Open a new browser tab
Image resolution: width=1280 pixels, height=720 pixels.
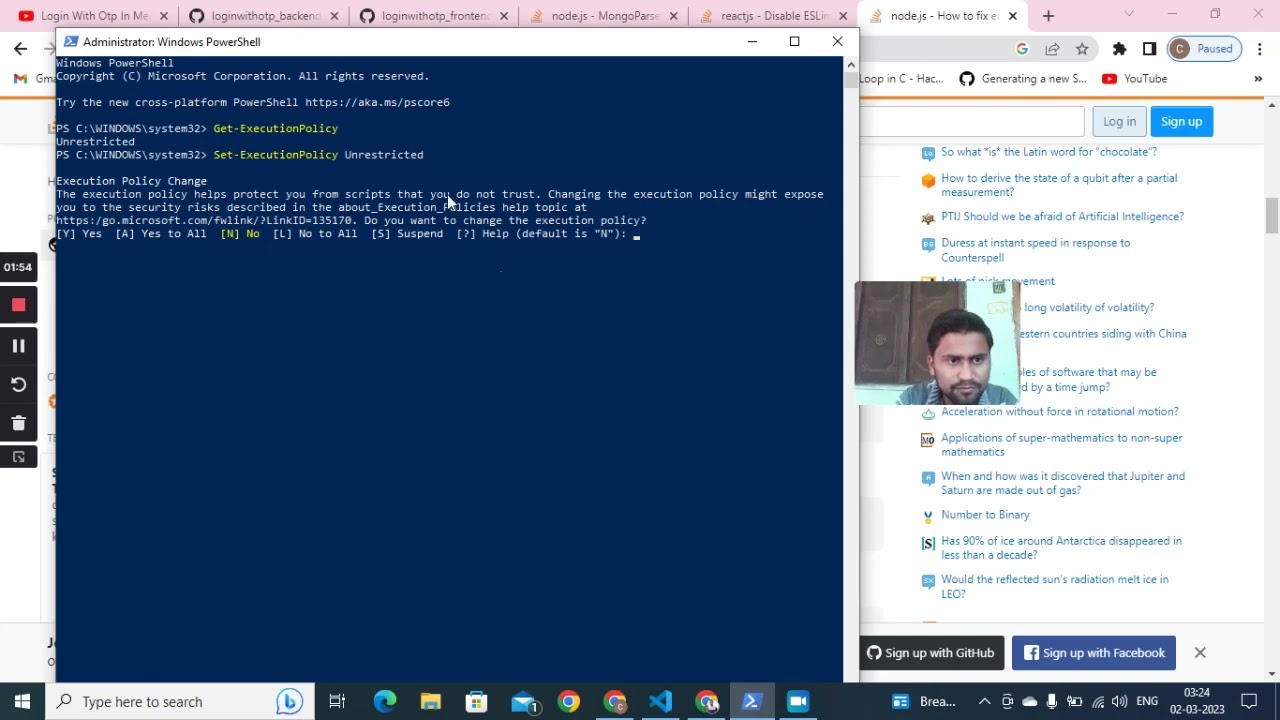coord(1048,16)
